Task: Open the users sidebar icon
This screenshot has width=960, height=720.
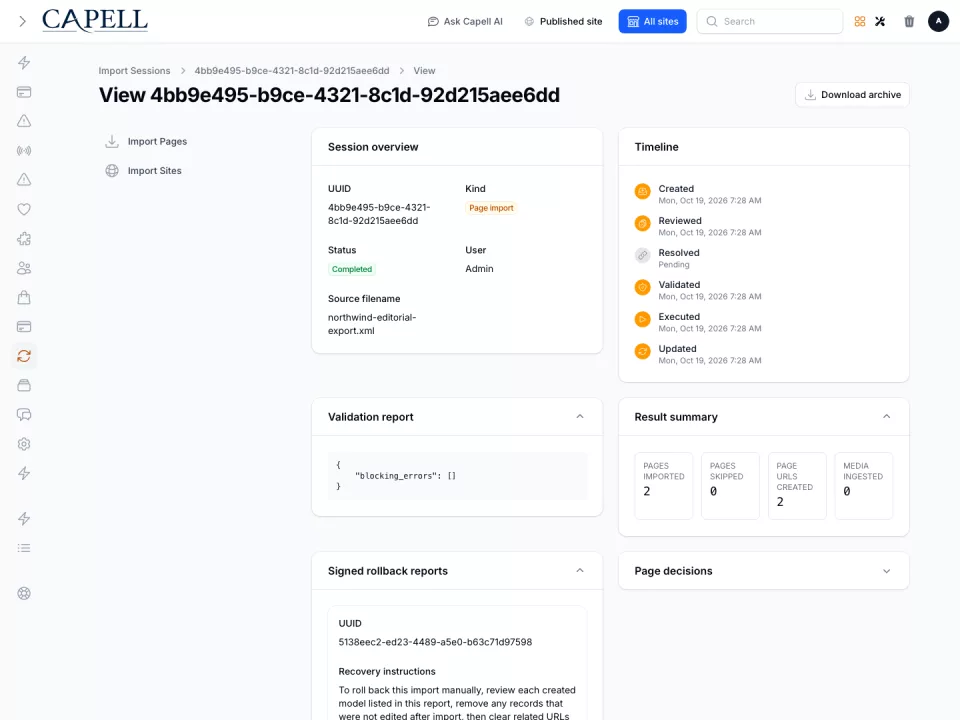Action: 24,268
